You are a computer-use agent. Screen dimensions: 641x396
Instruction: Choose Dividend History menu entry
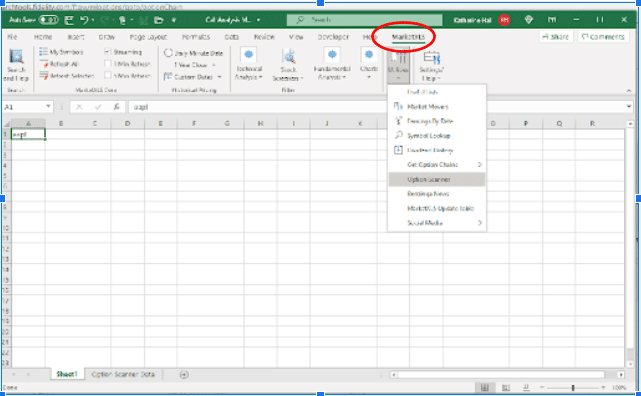437,150
